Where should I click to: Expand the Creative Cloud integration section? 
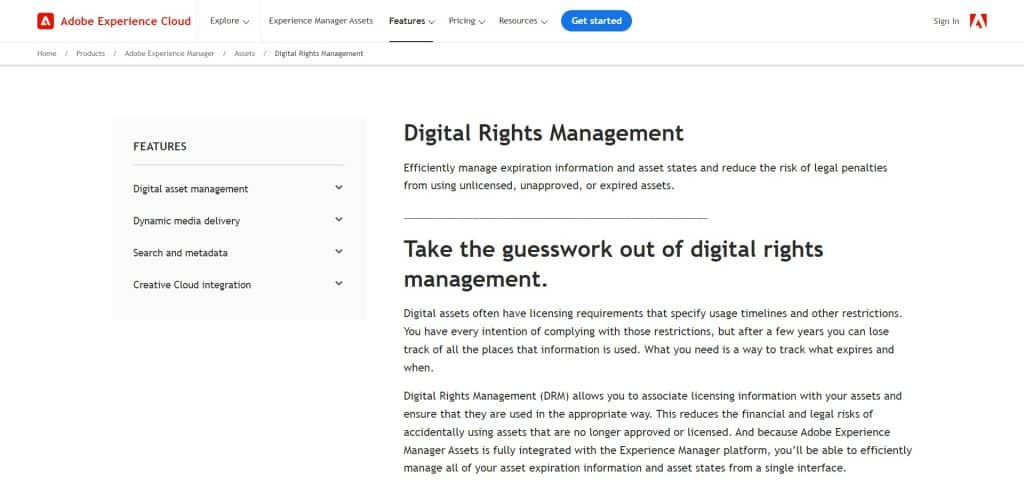click(x=238, y=285)
